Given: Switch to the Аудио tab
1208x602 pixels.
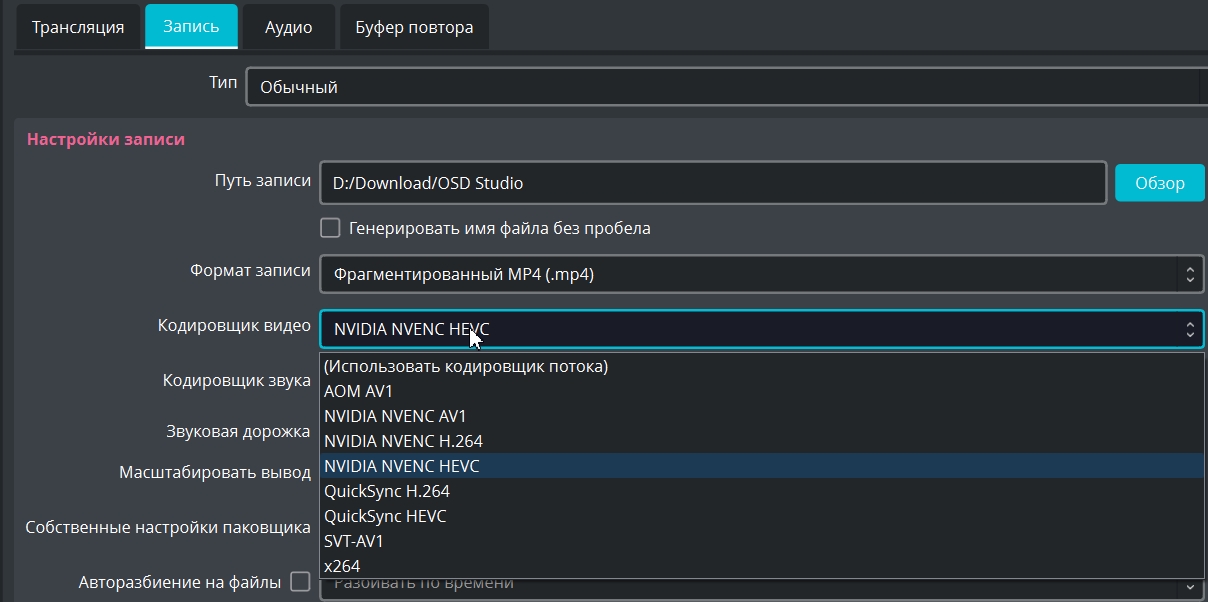Looking at the screenshot, I should [x=288, y=27].
